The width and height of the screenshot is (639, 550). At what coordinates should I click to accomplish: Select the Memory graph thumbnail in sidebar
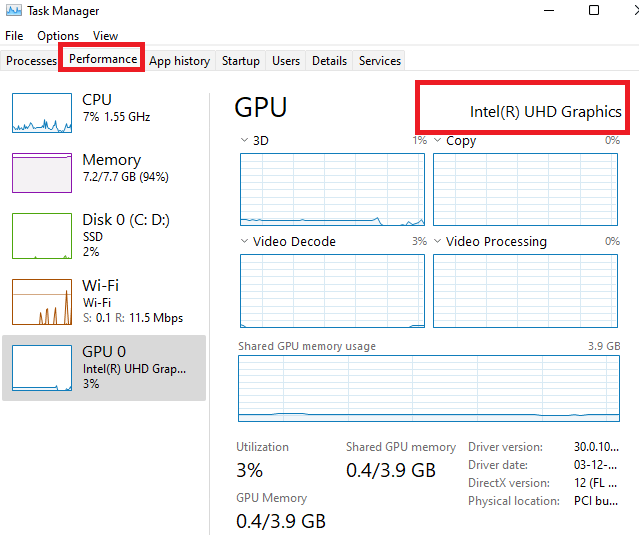coord(42,172)
